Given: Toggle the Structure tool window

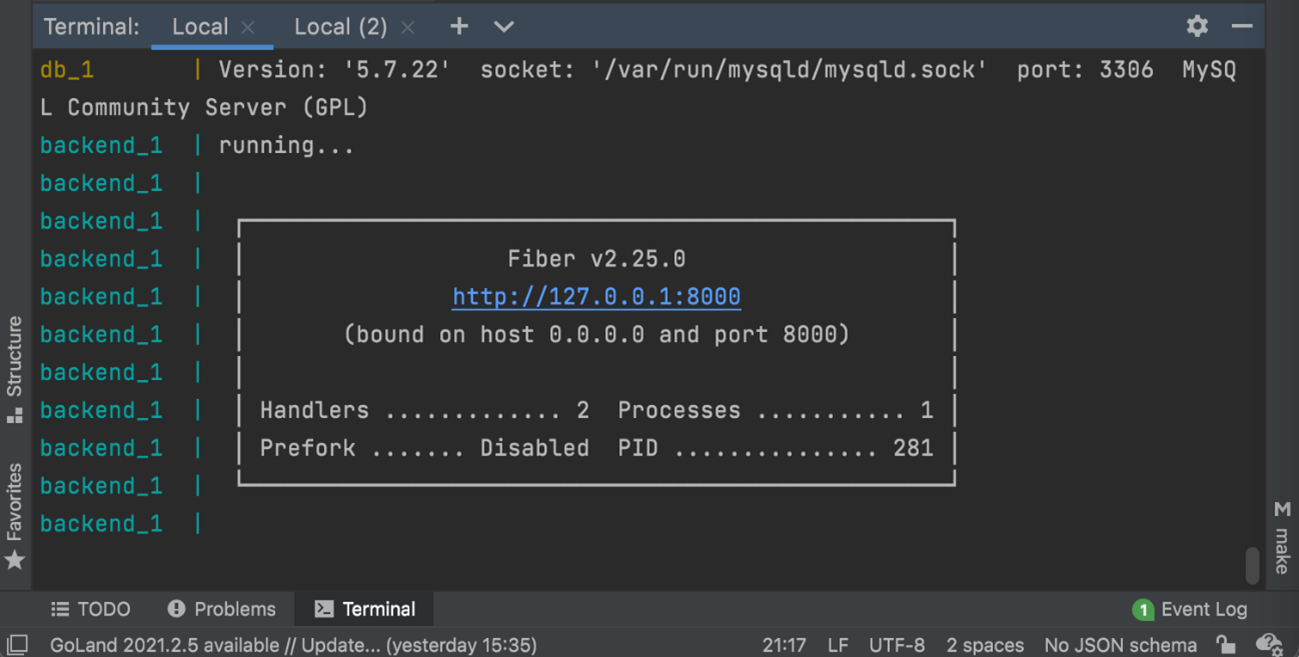Looking at the screenshot, I should [15, 368].
